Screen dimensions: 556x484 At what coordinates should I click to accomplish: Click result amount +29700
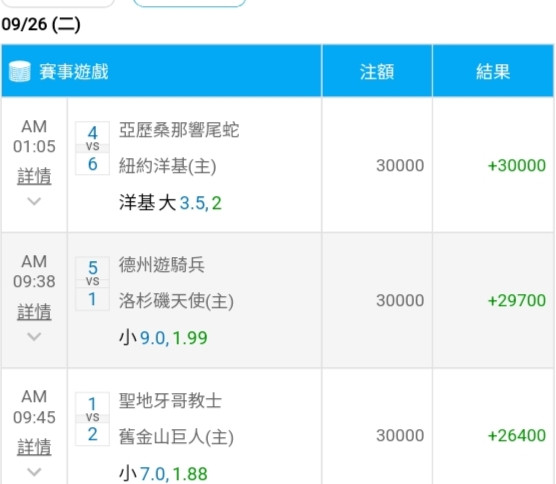coord(517,301)
